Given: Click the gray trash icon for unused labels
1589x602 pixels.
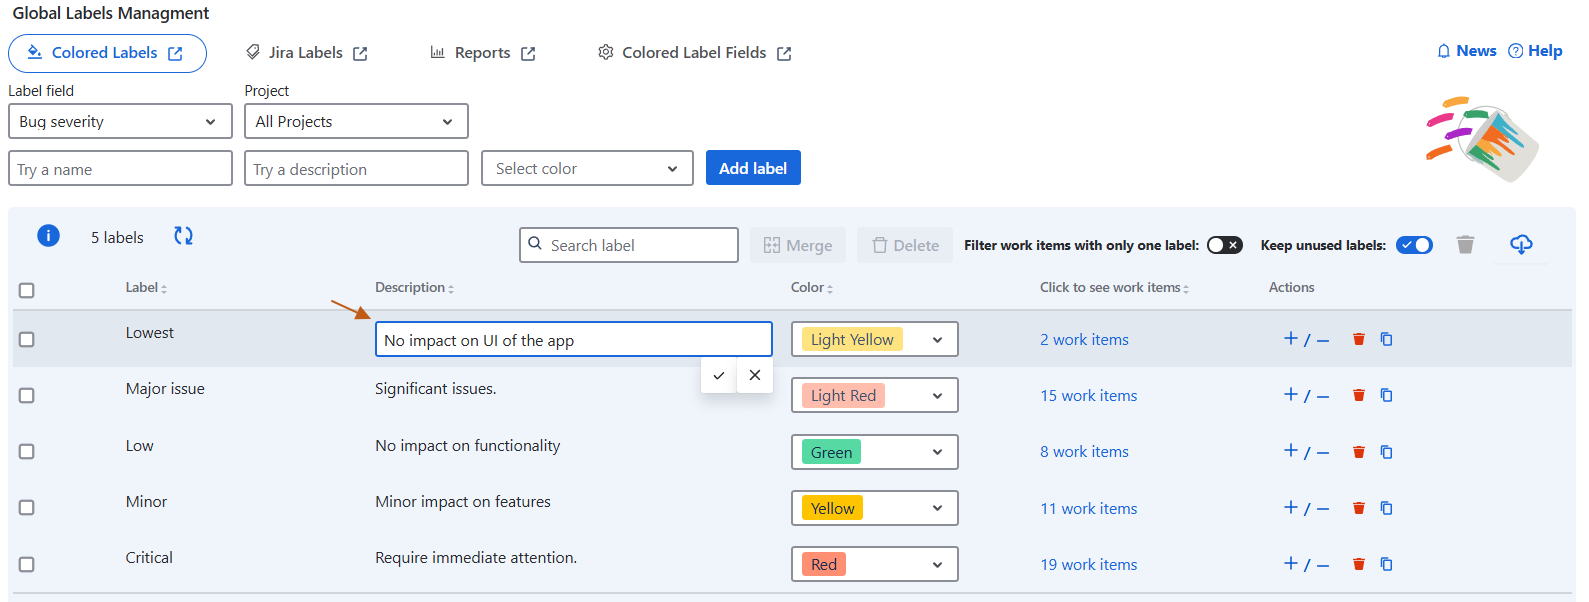Looking at the screenshot, I should tap(1465, 245).
